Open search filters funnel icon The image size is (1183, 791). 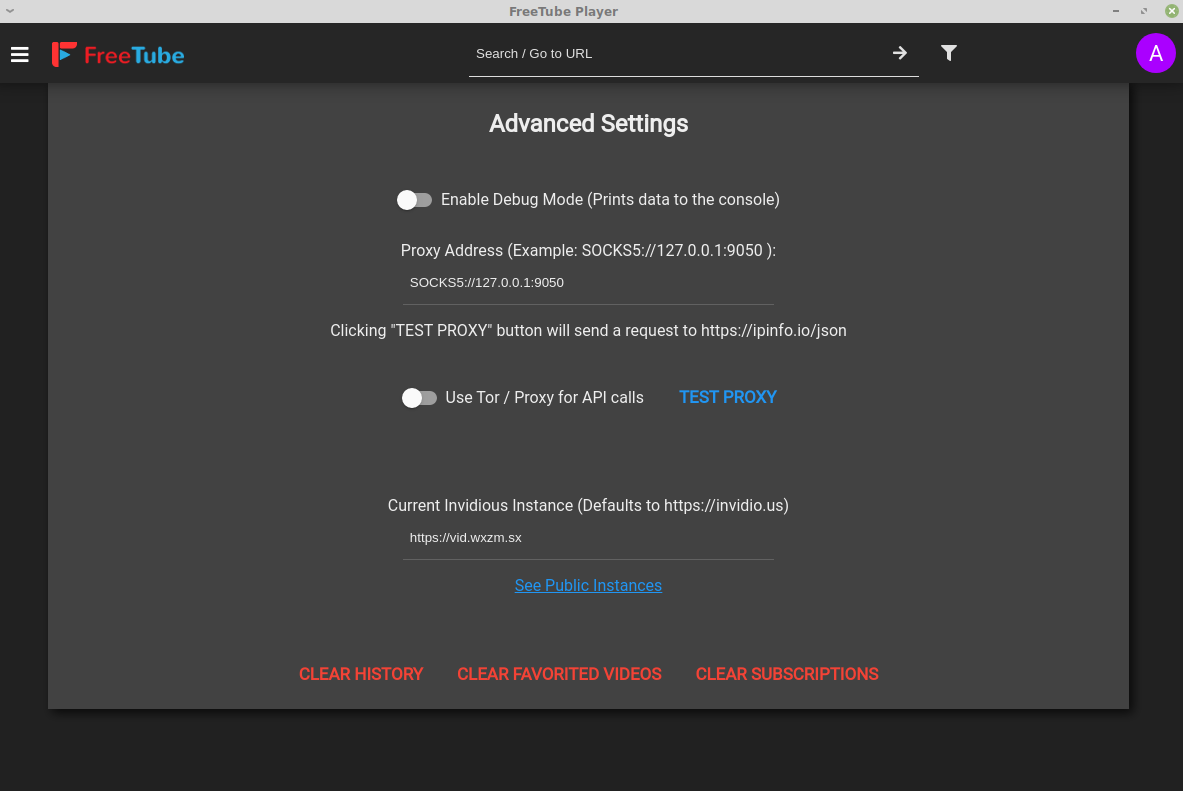(948, 53)
